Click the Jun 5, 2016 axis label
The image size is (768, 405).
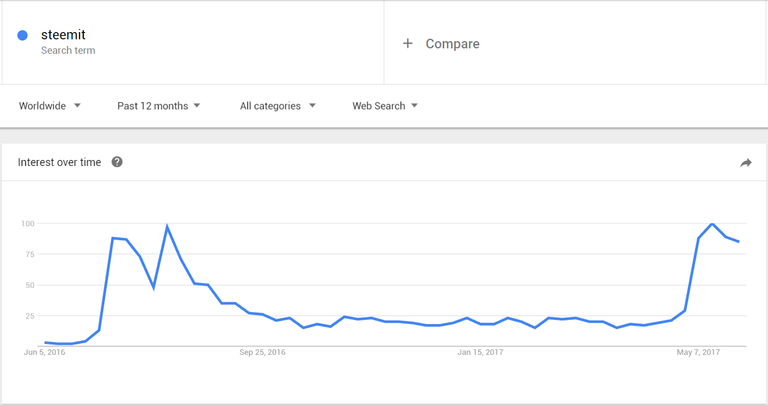[x=45, y=352]
